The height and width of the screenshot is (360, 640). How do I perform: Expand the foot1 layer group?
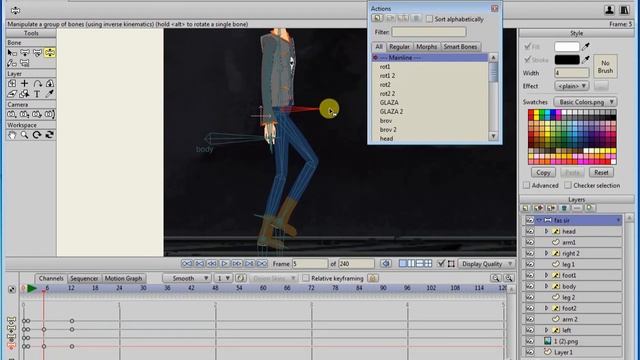tap(547, 276)
